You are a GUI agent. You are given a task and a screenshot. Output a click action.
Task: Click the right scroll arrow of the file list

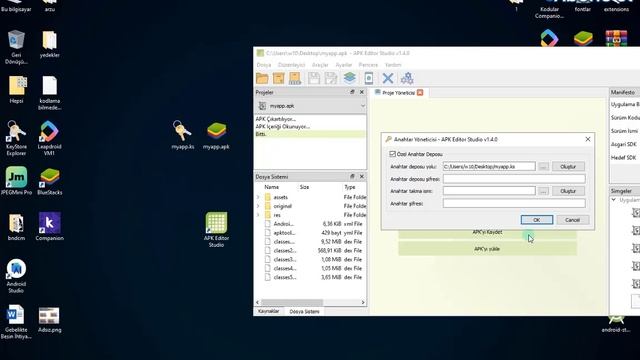[x=363, y=302]
